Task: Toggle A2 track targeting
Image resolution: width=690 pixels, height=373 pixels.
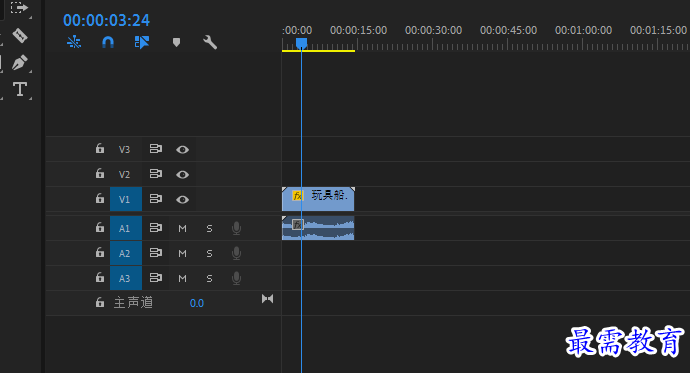Action: pos(126,253)
